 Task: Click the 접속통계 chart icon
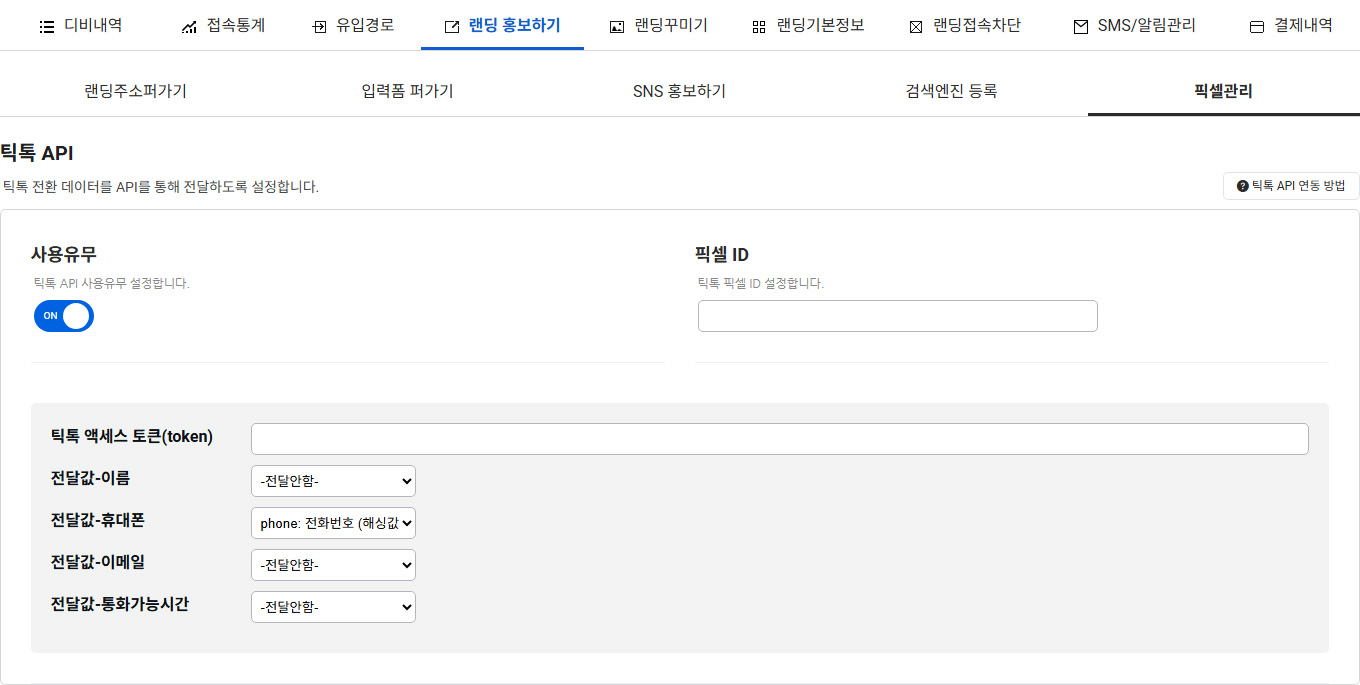[189, 27]
